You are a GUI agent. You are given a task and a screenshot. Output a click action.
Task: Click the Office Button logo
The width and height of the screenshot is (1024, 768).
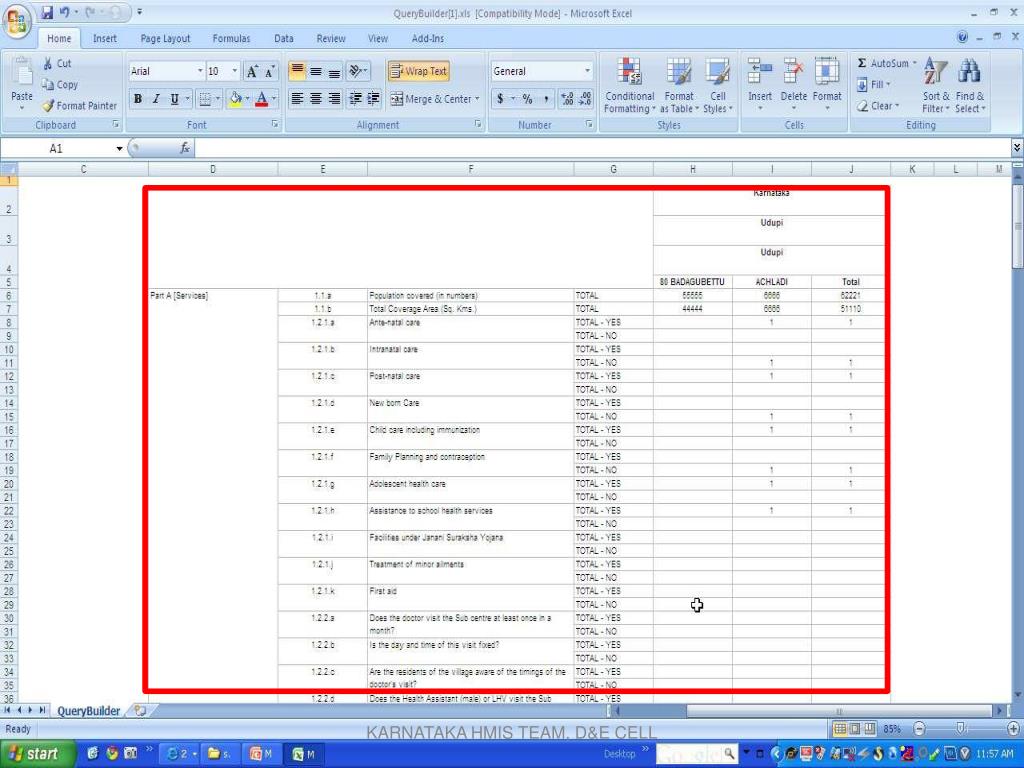pos(18,20)
